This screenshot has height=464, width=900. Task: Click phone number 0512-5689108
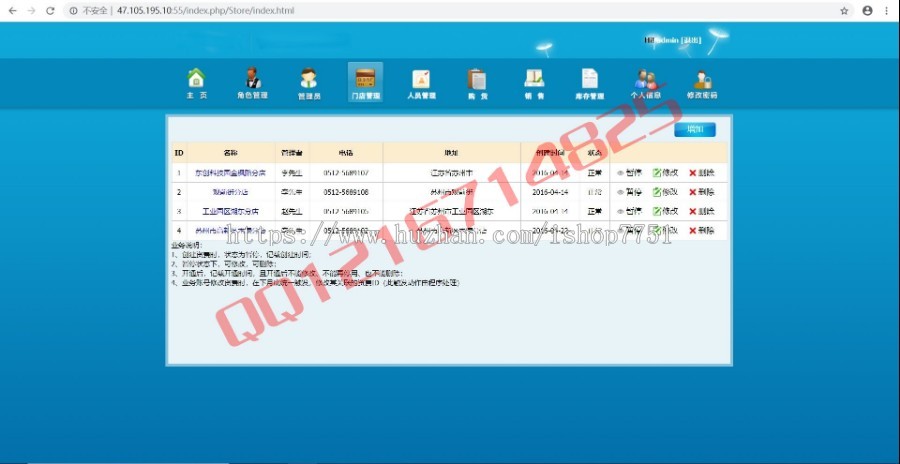tap(346, 192)
